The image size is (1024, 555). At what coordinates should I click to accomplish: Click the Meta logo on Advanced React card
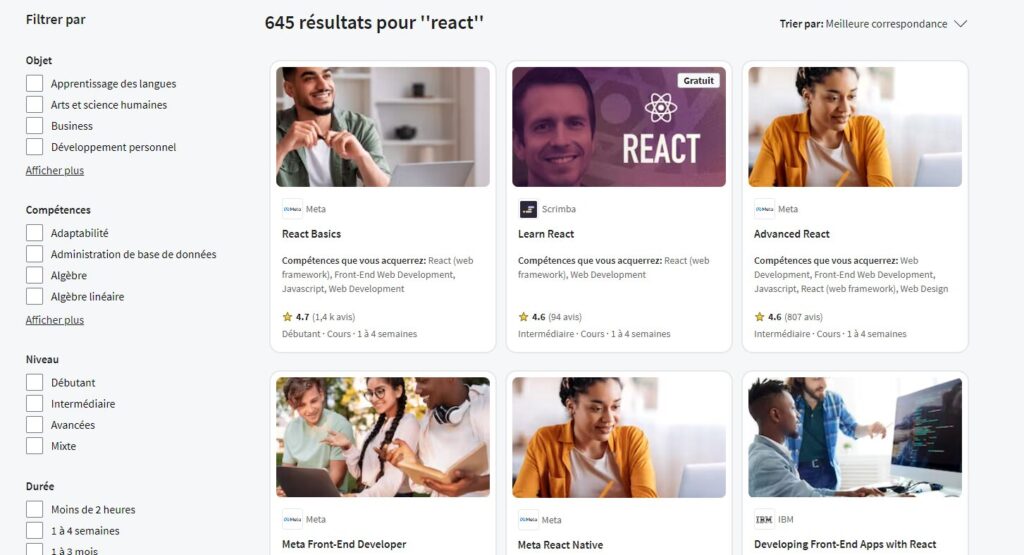pyautogui.click(x=764, y=209)
